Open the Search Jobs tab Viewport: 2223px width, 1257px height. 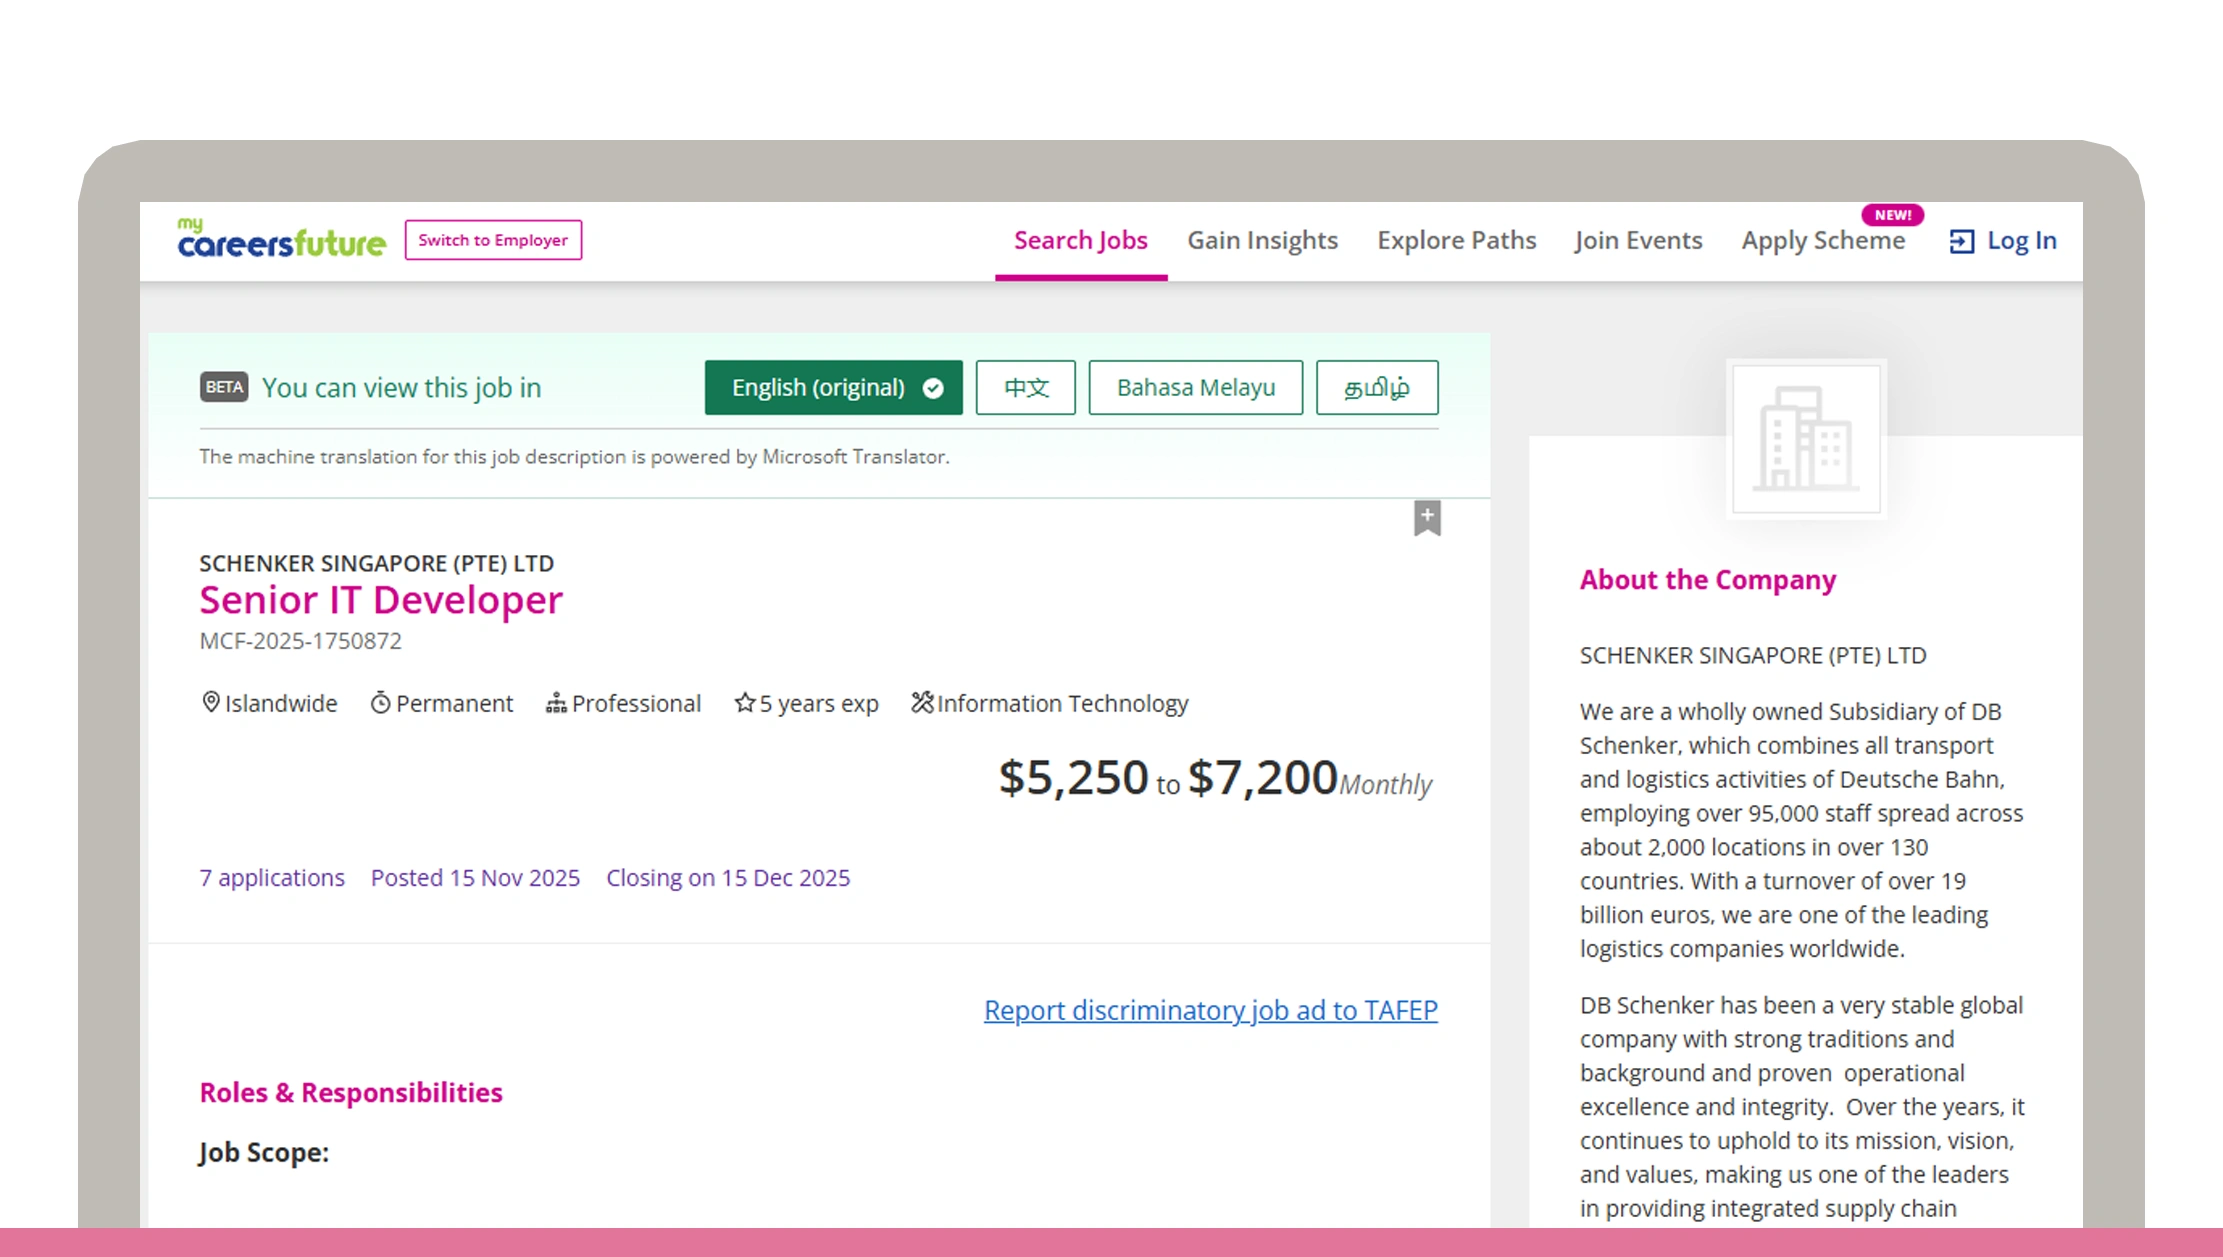(x=1080, y=240)
